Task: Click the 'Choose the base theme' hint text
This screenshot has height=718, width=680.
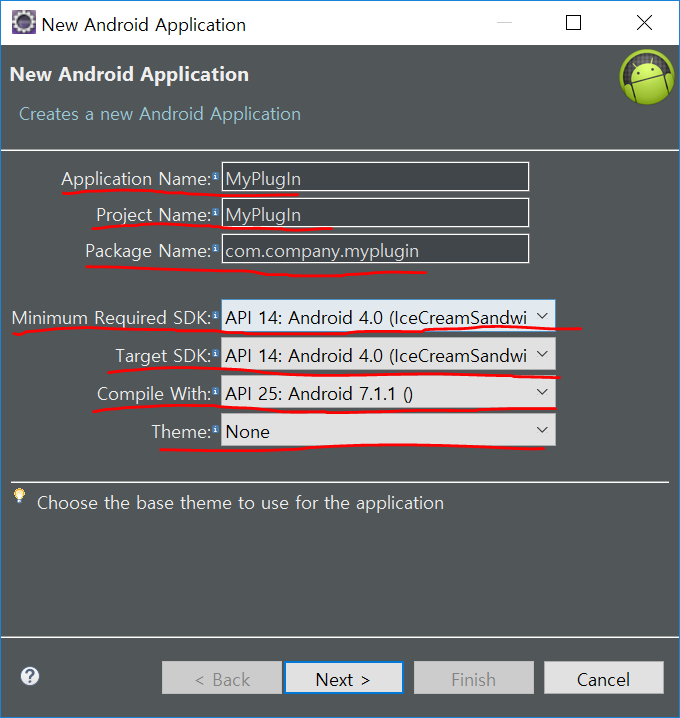Action: click(x=240, y=503)
